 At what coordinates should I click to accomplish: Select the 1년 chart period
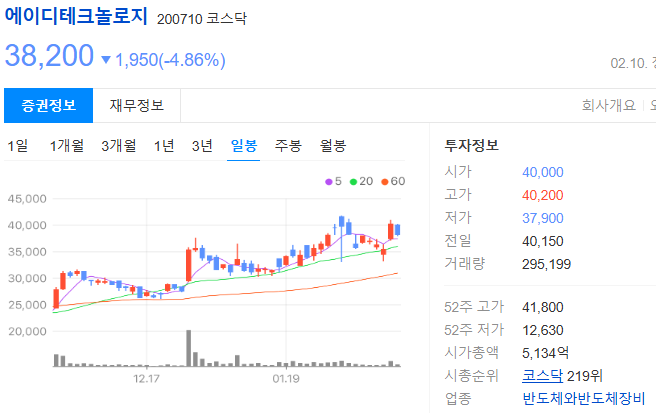164,146
